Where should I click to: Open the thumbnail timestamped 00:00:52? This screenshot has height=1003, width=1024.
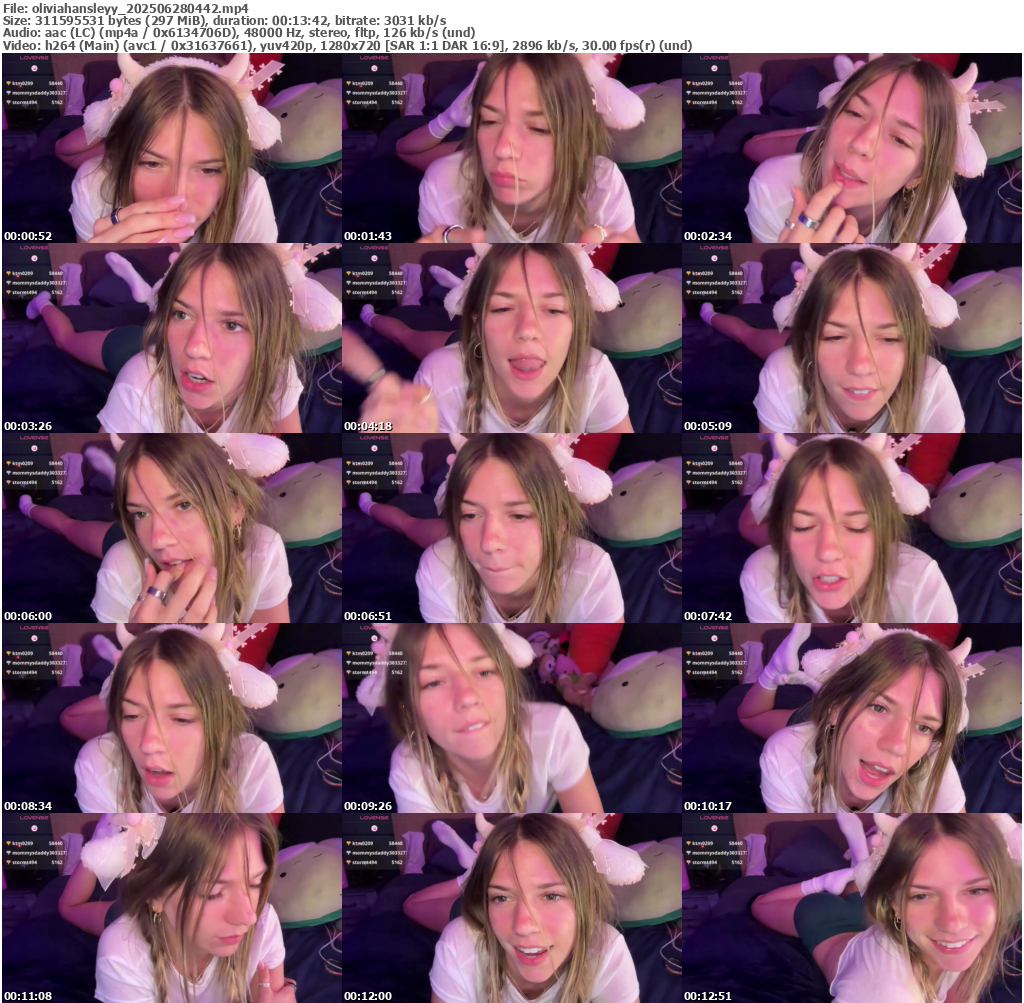pyautogui.click(x=171, y=148)
